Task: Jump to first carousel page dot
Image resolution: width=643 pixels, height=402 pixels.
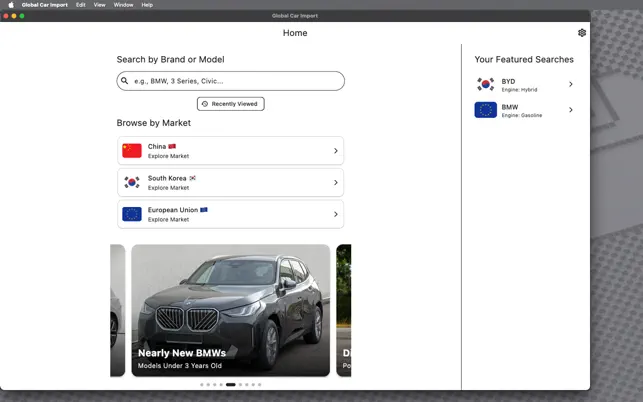Action: coord(201,385)
